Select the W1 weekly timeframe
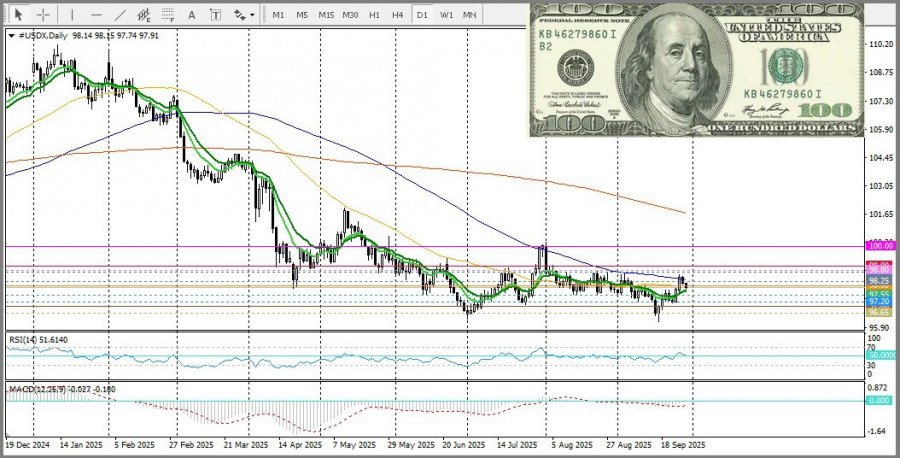 click(446, 15)
